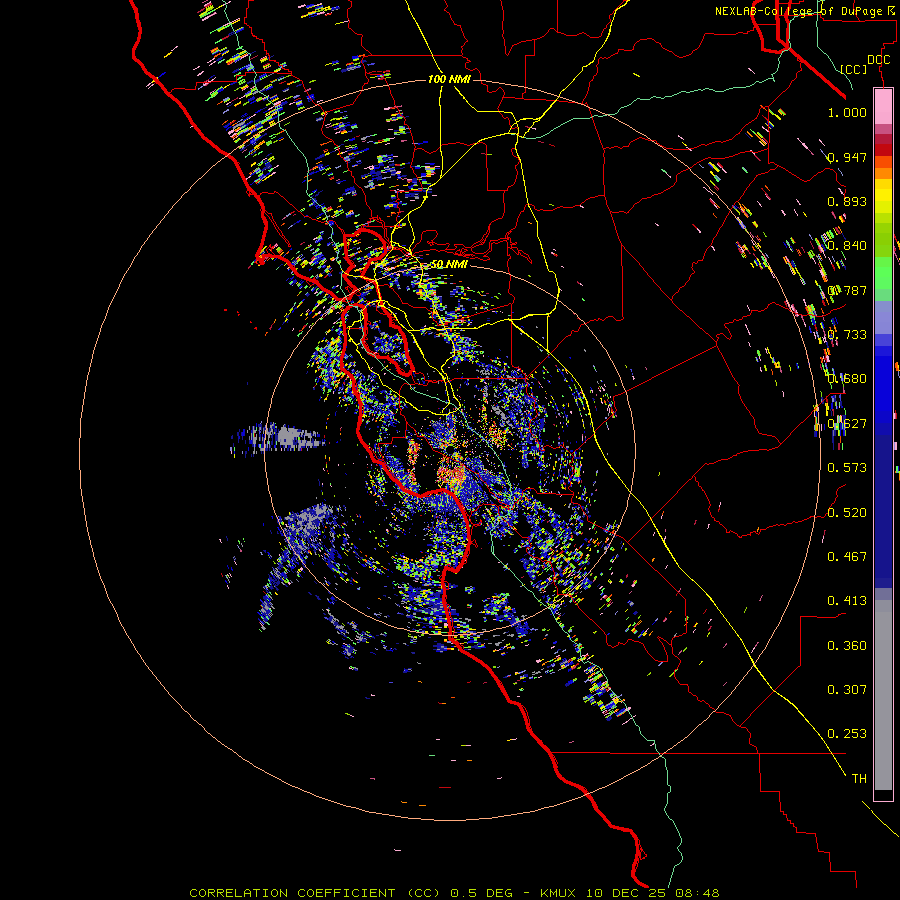Click the Correlation Coefficient KMUX caption at the bottom
This screenshot has width=900, height=900.
tap(454, 893)
